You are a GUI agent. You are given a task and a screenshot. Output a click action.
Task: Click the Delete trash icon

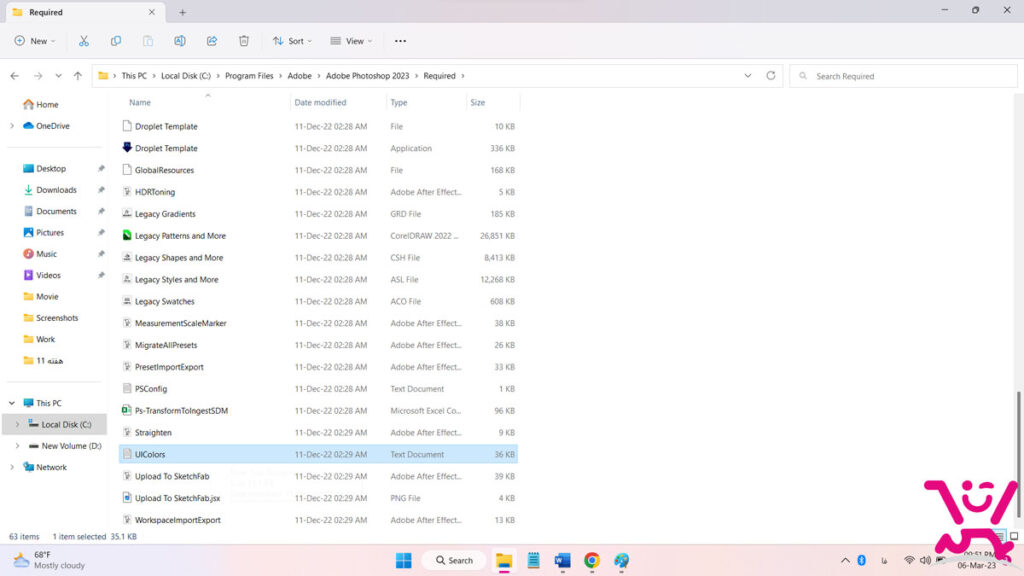(x=244, y=41)
